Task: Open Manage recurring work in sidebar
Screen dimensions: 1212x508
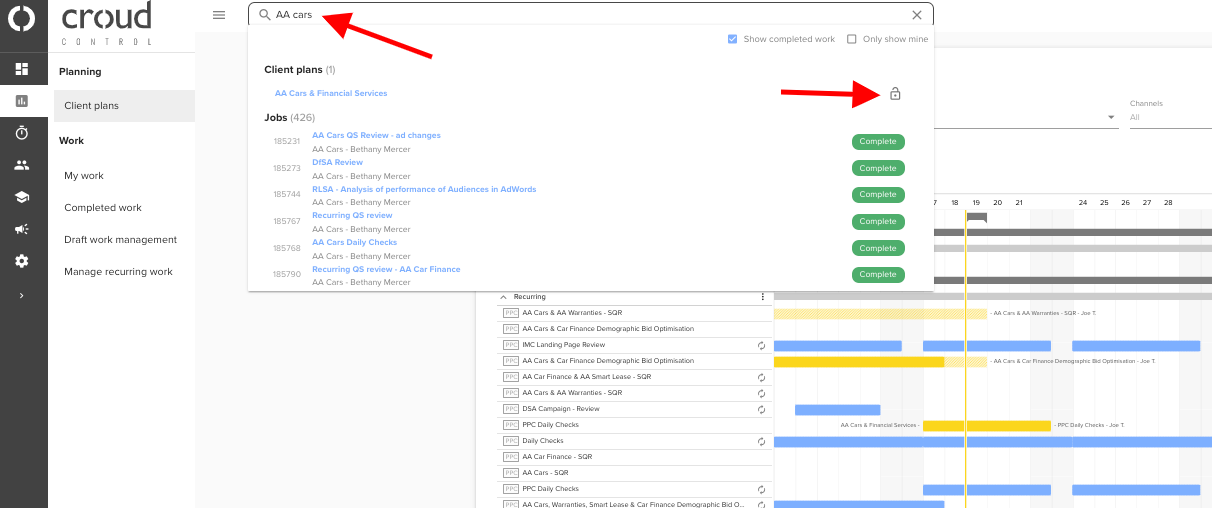Action: point(118,272)
